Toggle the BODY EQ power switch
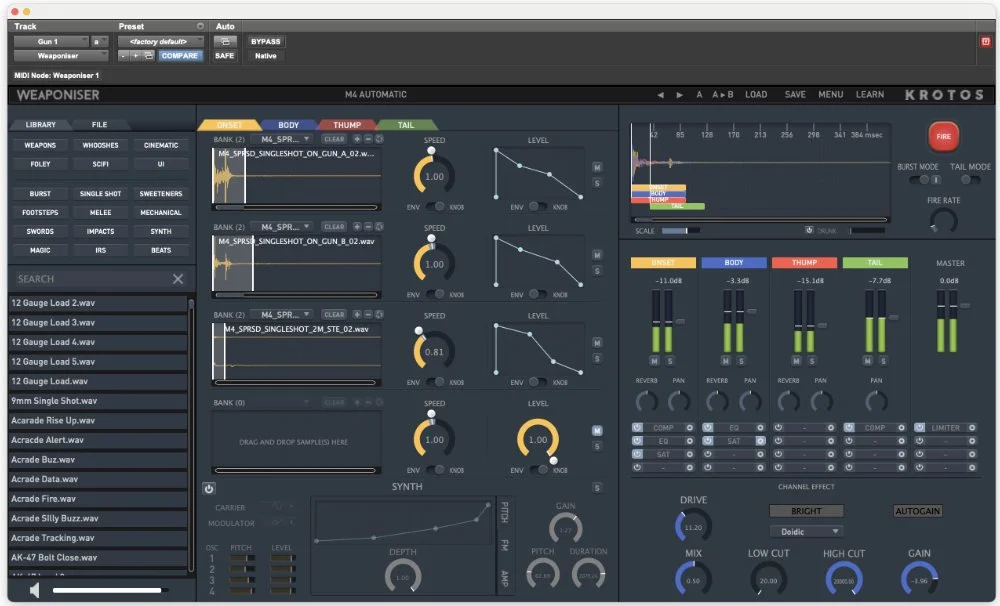 (x=708, y=427)
